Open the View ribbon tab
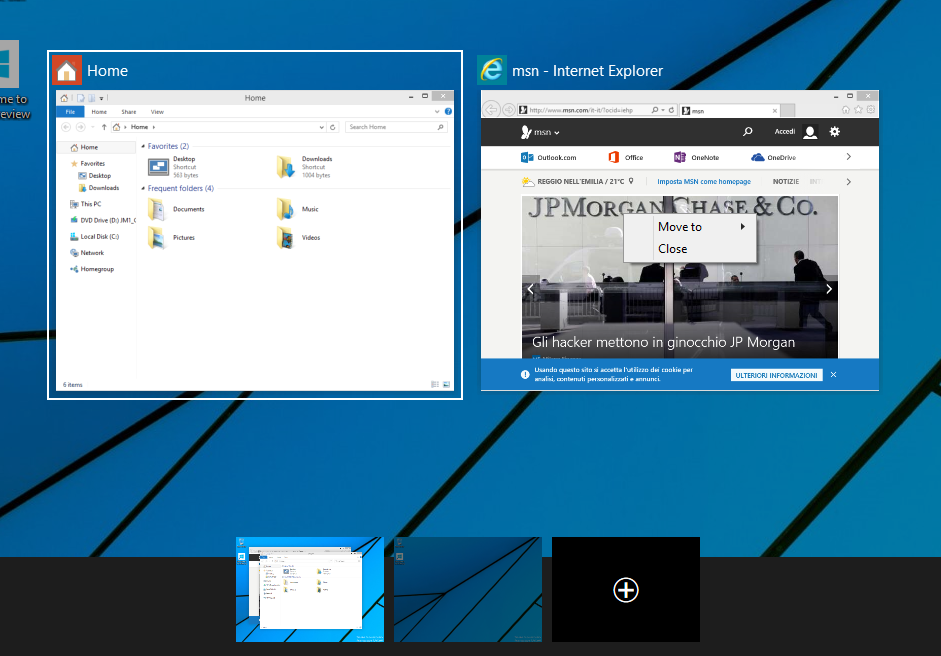Screen dimensions: 941x656 click(157, 112)
